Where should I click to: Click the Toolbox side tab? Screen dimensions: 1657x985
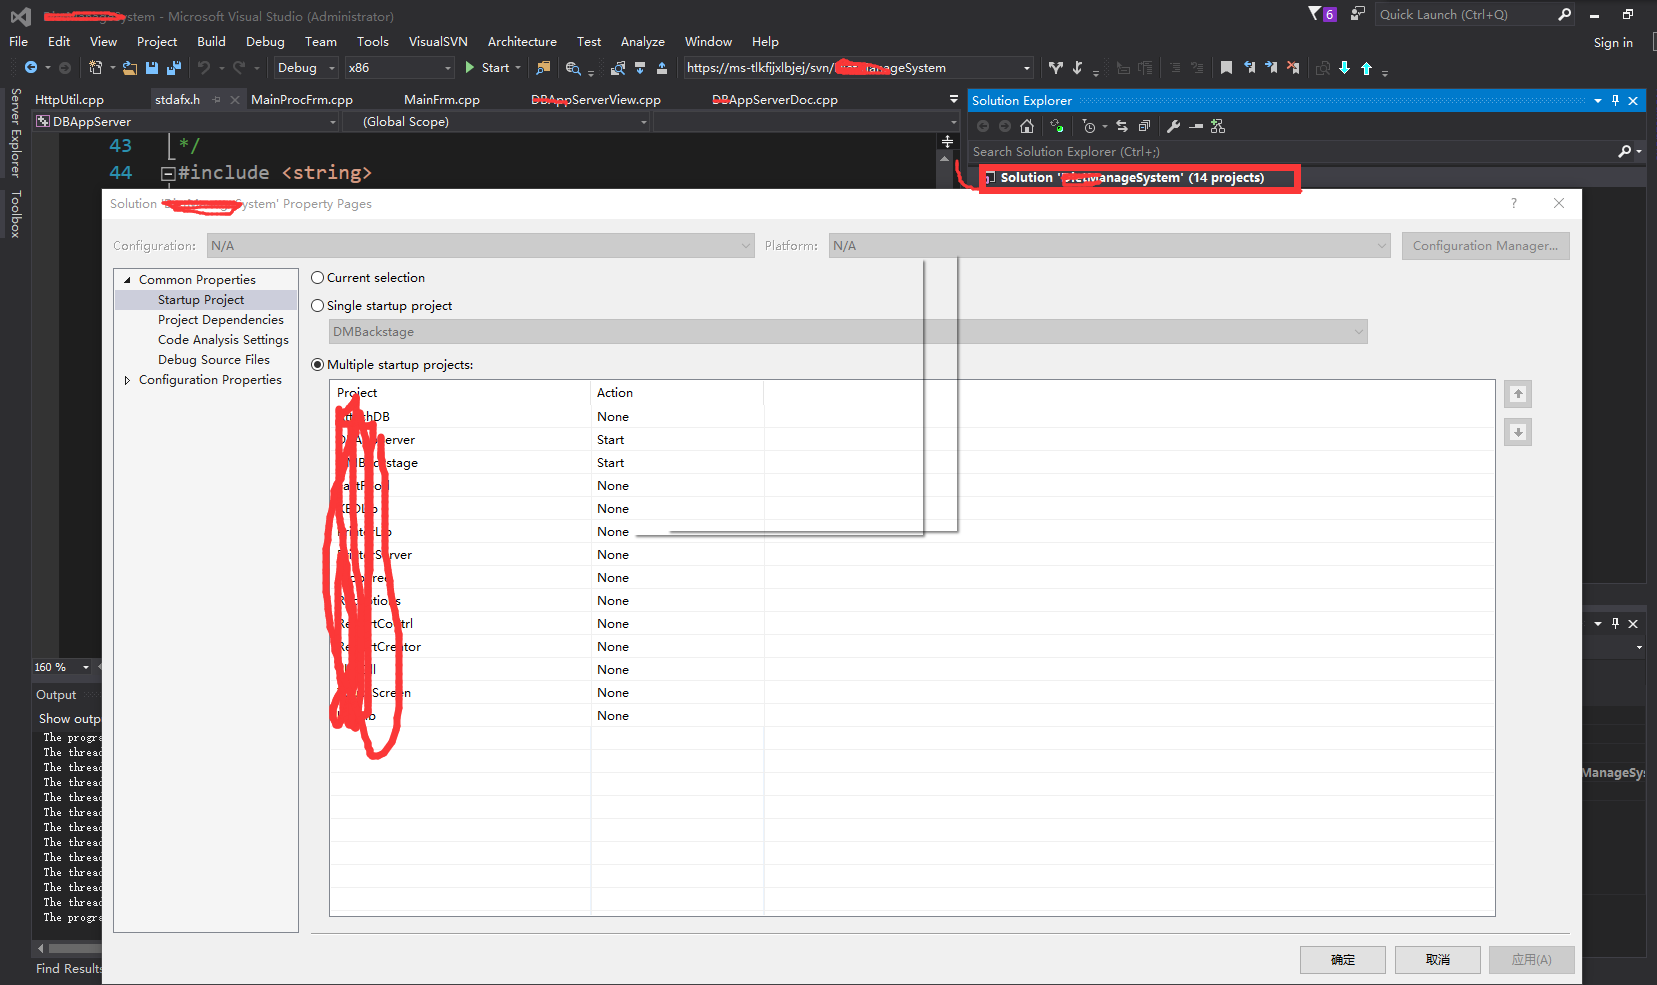pos(15,214)
